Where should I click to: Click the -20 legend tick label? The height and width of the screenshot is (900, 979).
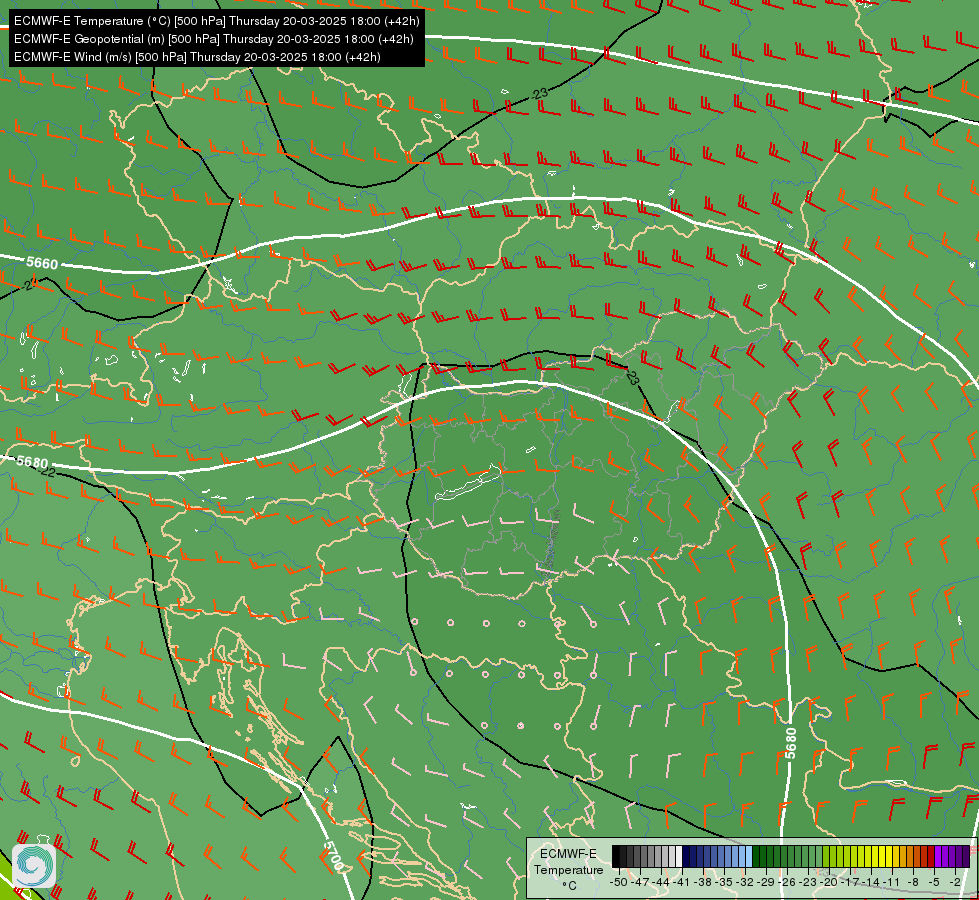[x=829, y=882]
